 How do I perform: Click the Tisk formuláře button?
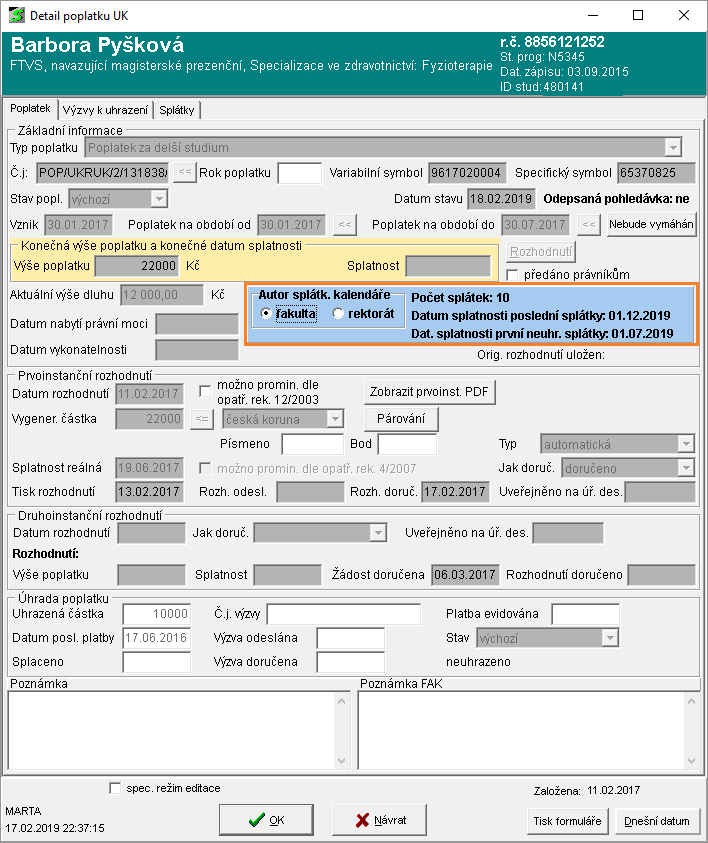point(566,821)
